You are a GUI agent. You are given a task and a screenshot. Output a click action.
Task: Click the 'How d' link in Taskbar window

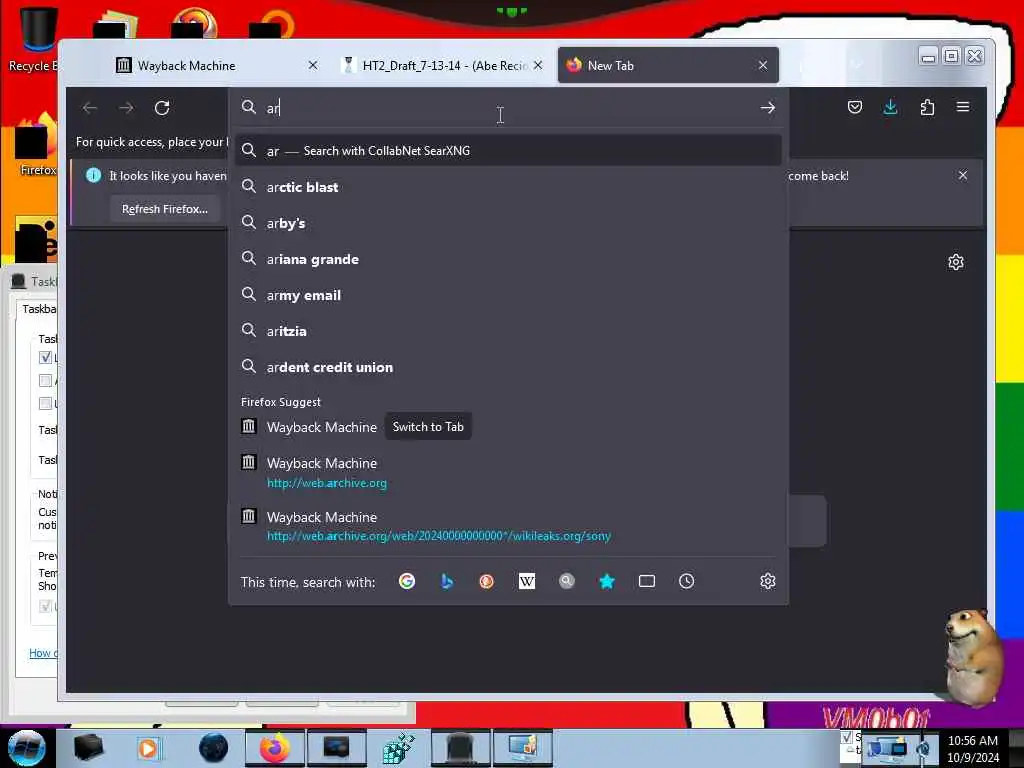tap(43, 653)
